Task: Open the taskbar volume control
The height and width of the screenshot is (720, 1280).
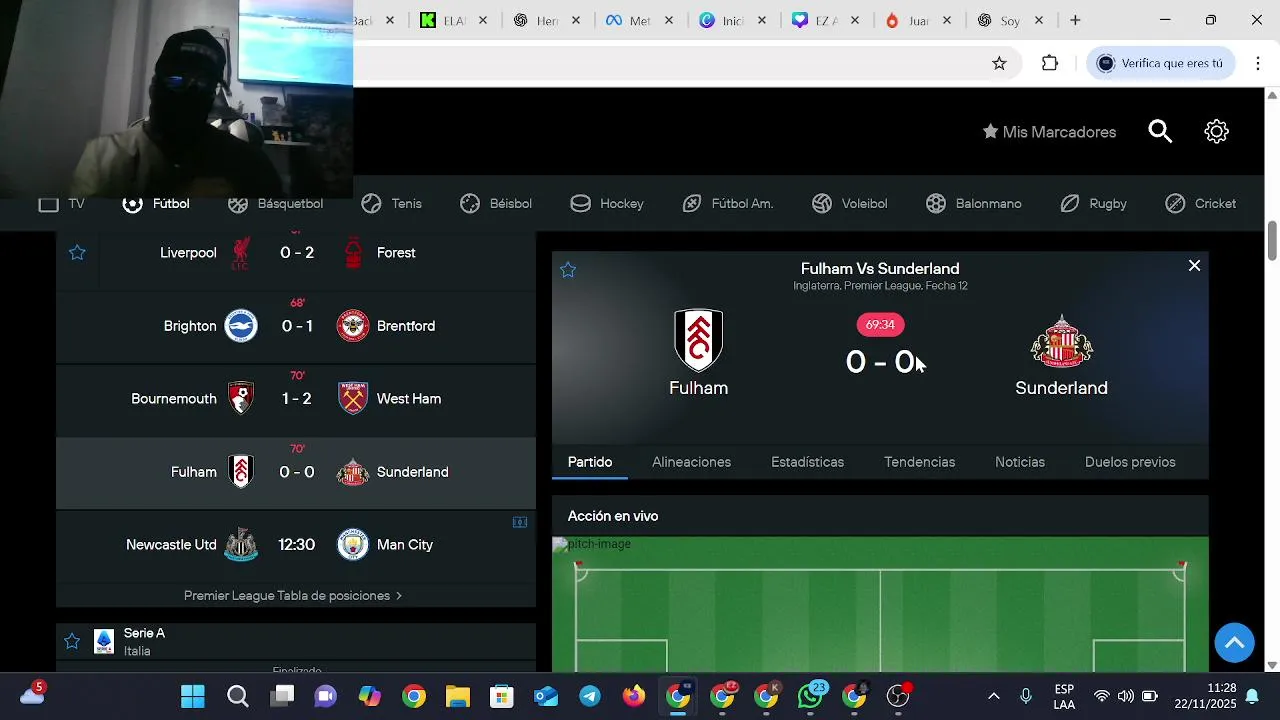Action: 1125,696
